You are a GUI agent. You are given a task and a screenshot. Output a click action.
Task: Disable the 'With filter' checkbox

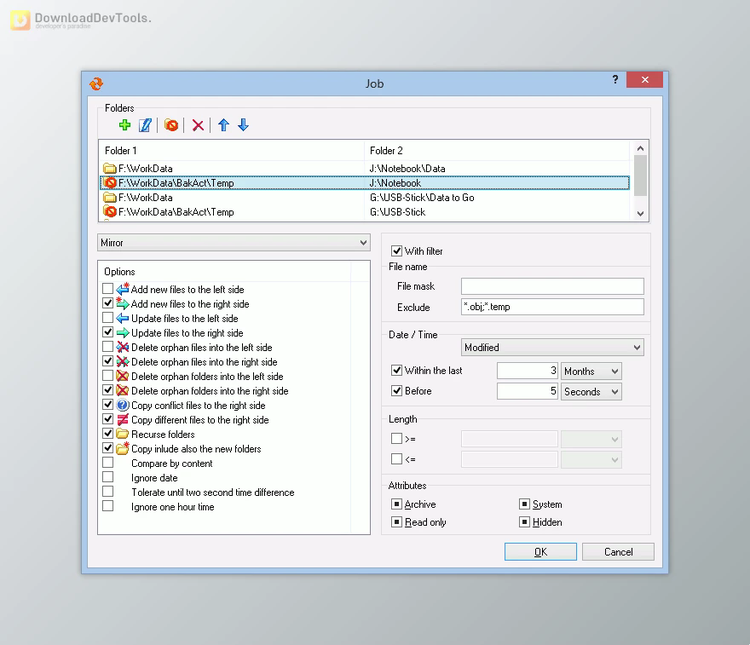tap(397, 251)
